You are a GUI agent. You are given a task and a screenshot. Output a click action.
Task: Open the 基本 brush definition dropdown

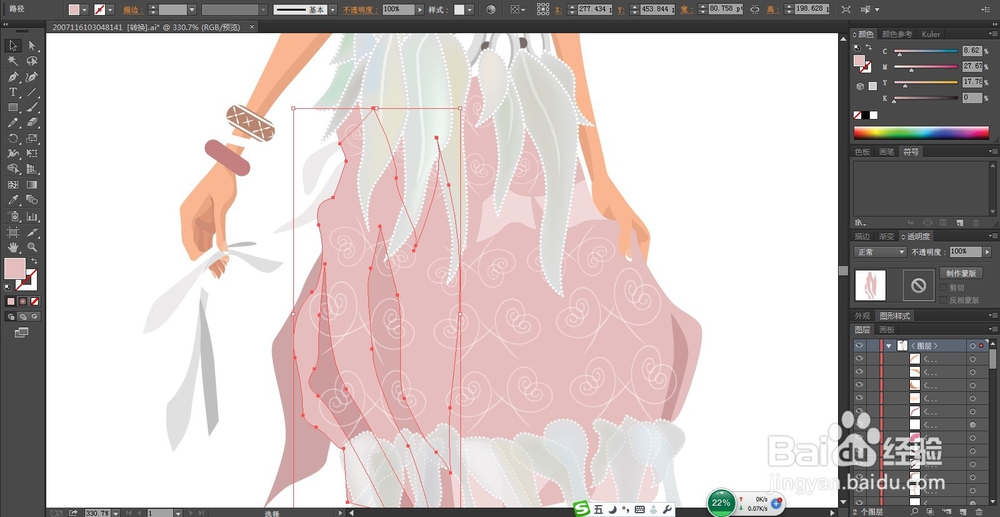pos(333,10)
